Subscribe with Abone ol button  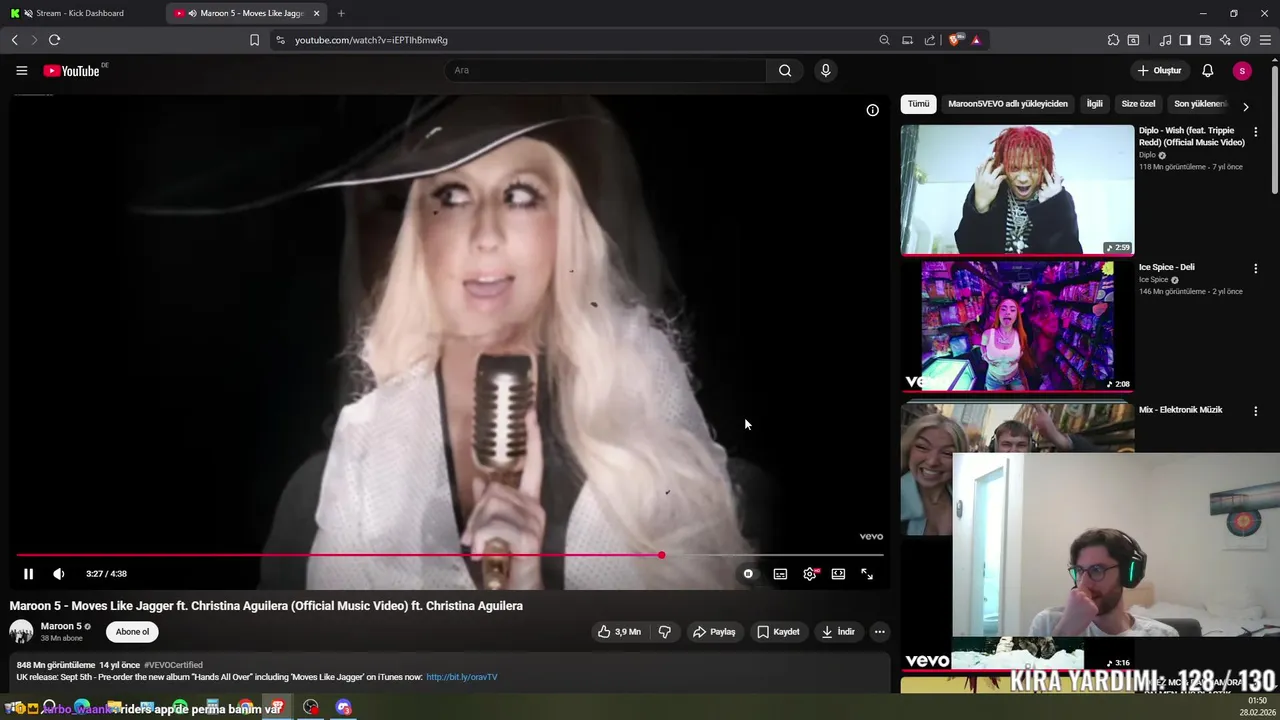[132, 632]
